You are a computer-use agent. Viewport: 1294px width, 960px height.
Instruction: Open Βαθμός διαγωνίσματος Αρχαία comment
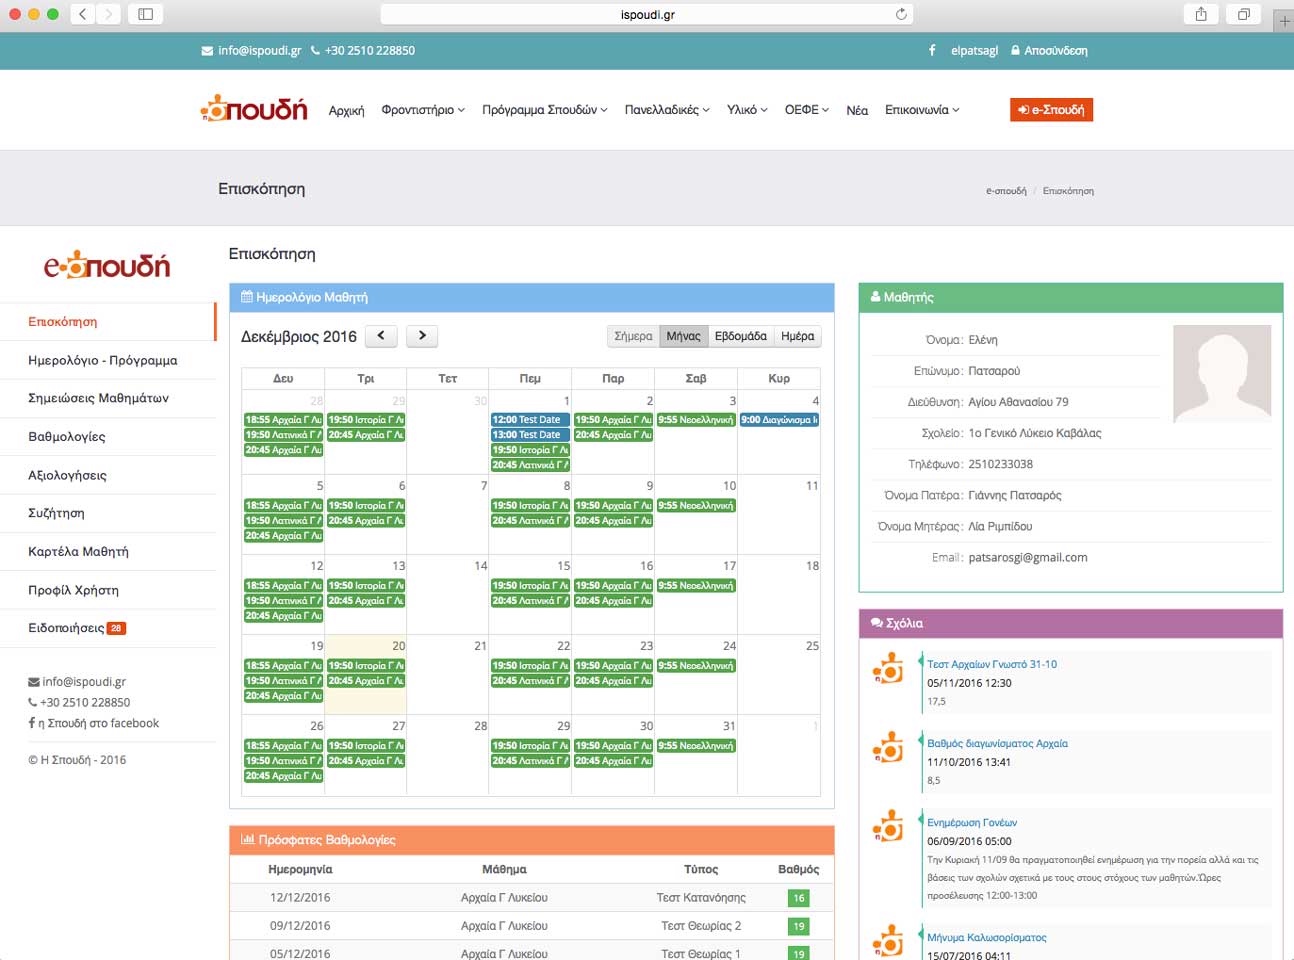(997, 743)
